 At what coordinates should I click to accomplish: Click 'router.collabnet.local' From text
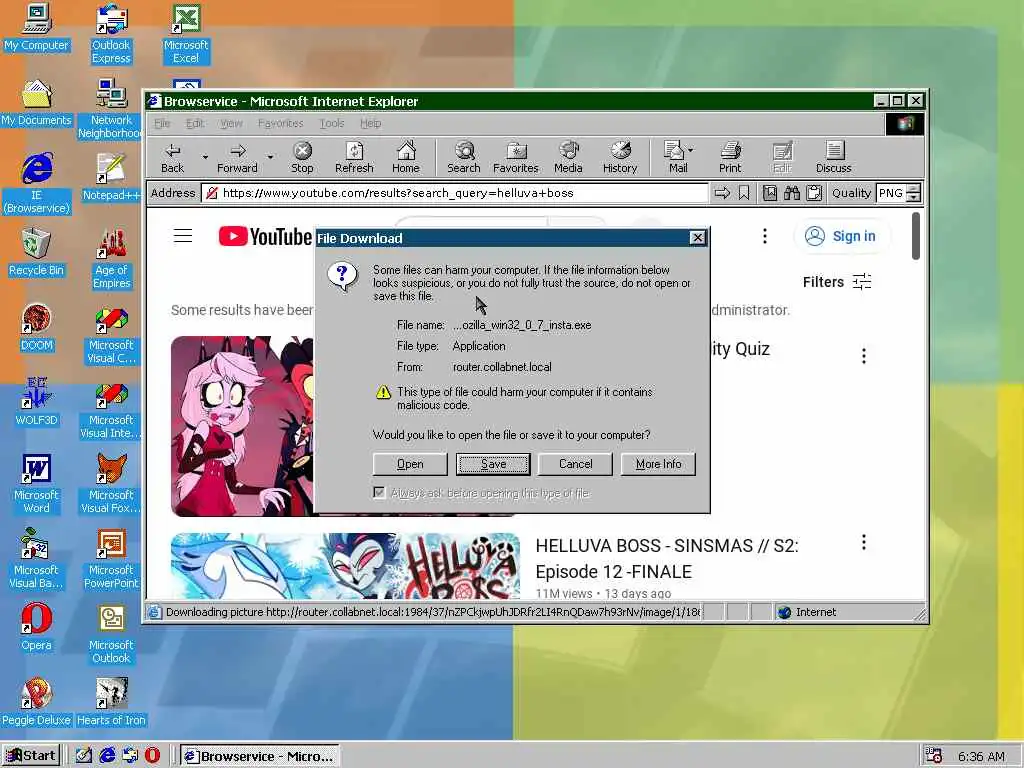tap(502, 367)
